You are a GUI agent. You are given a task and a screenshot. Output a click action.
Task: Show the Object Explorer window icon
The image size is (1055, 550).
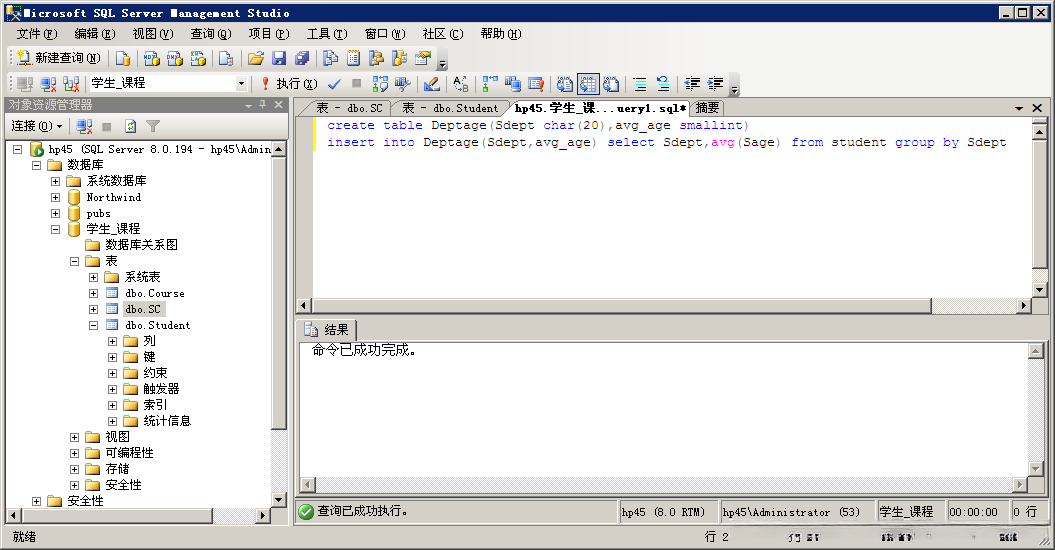376,59
